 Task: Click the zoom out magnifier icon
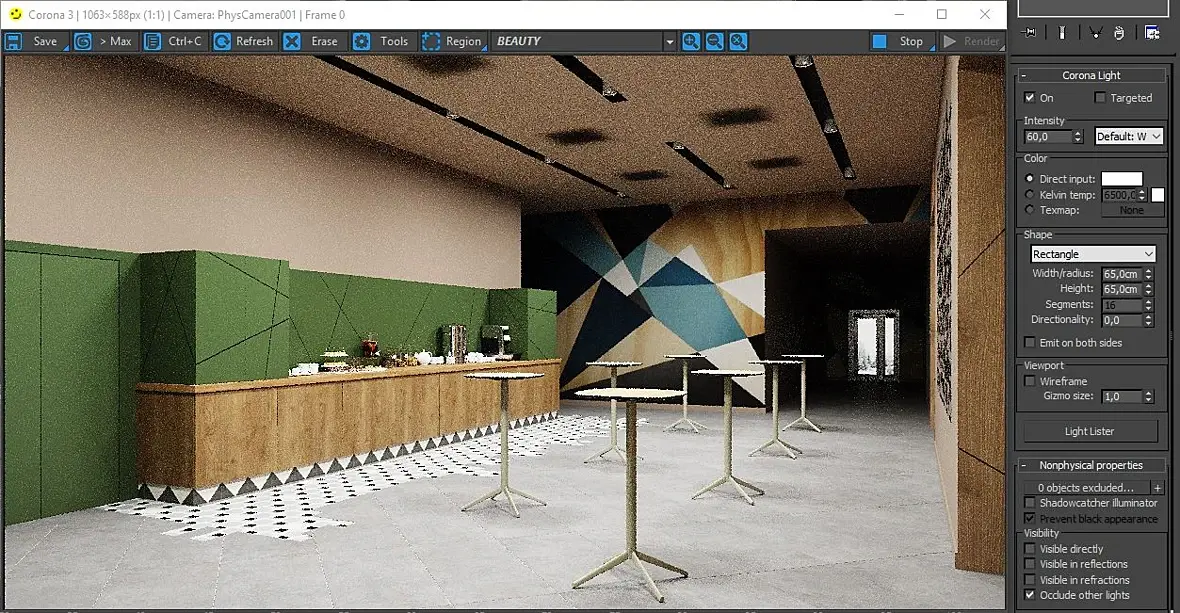(715, 41)
